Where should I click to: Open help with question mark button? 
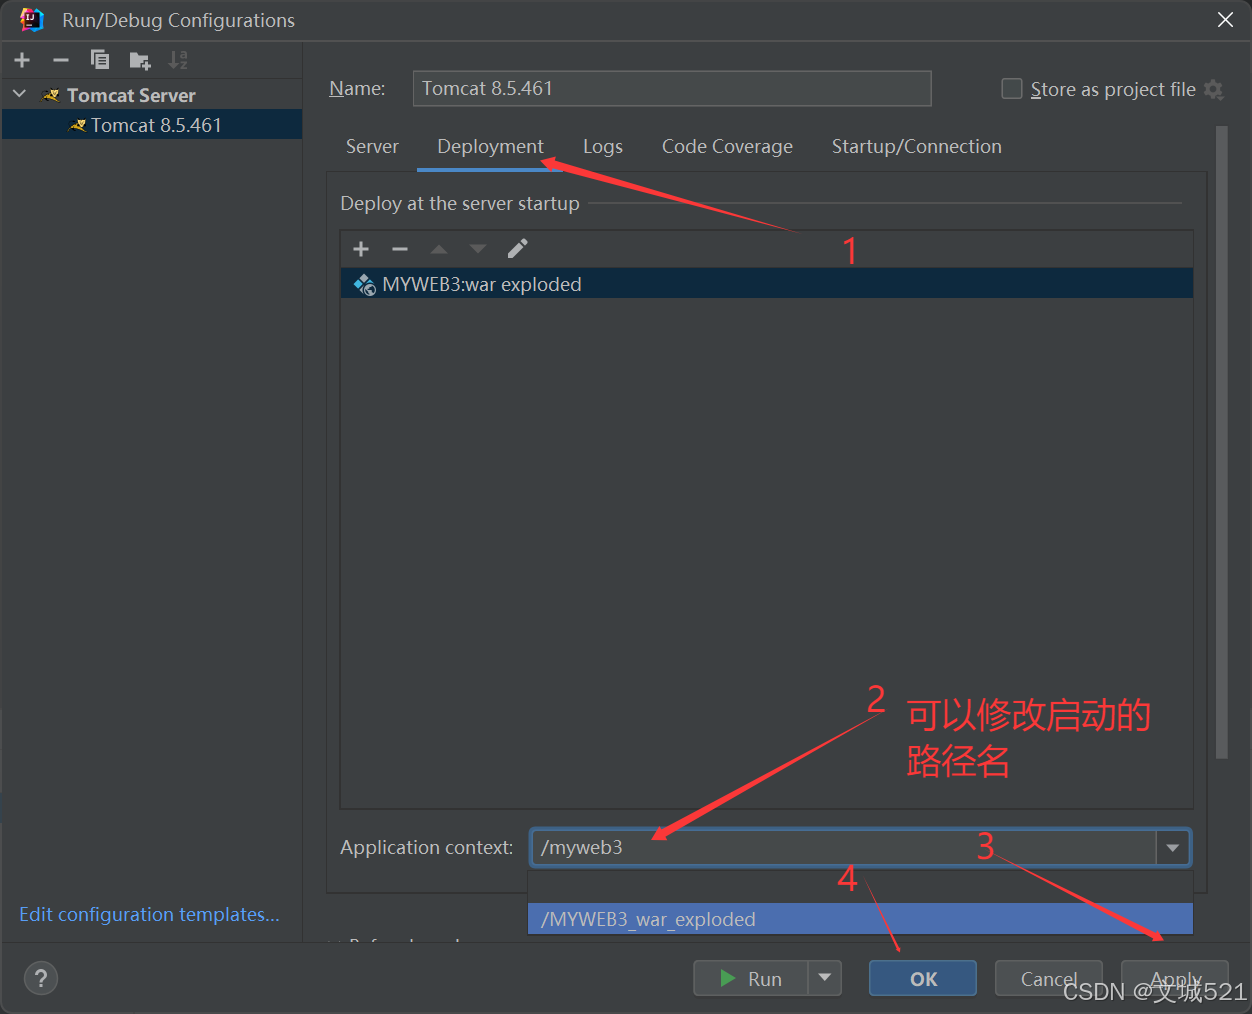click(41, 978)
